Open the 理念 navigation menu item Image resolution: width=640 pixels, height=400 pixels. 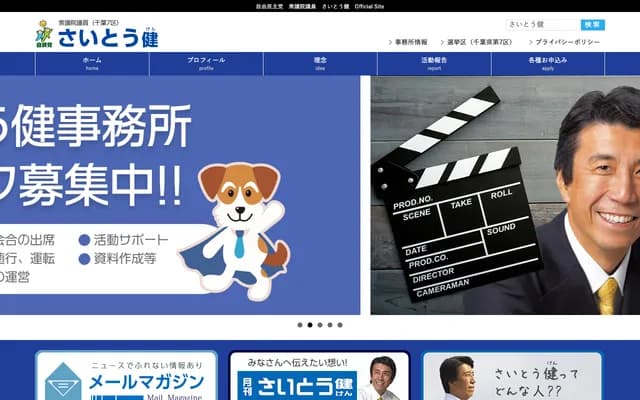click(x=320, y=63)
